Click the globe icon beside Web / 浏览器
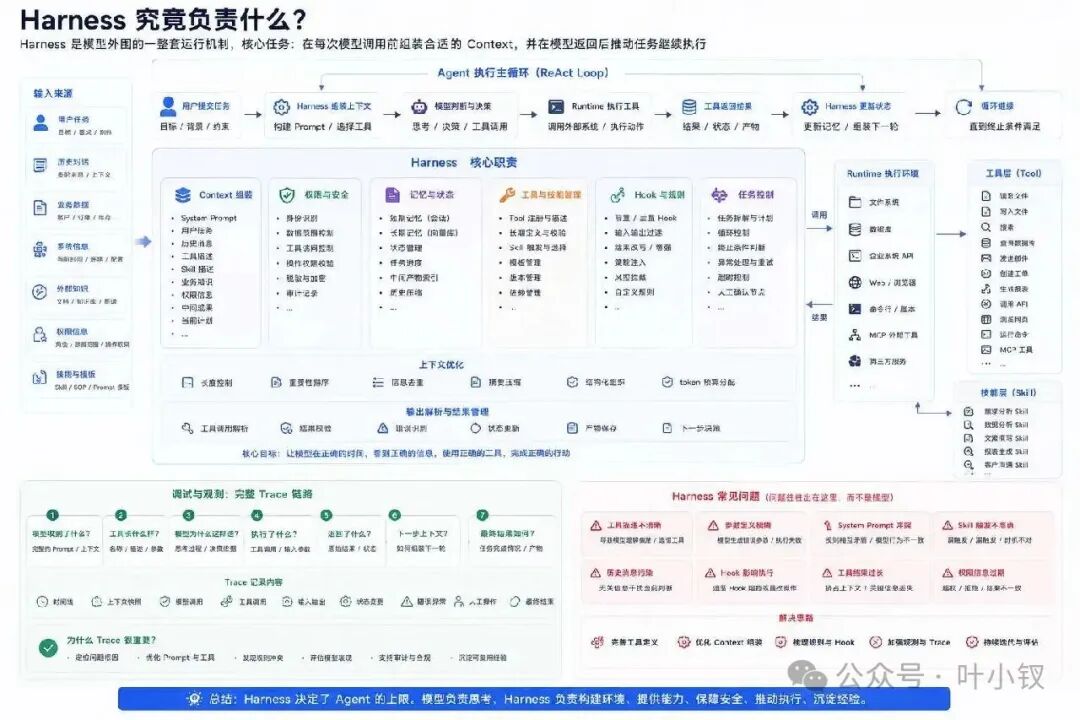 click(x=855, y=282)
